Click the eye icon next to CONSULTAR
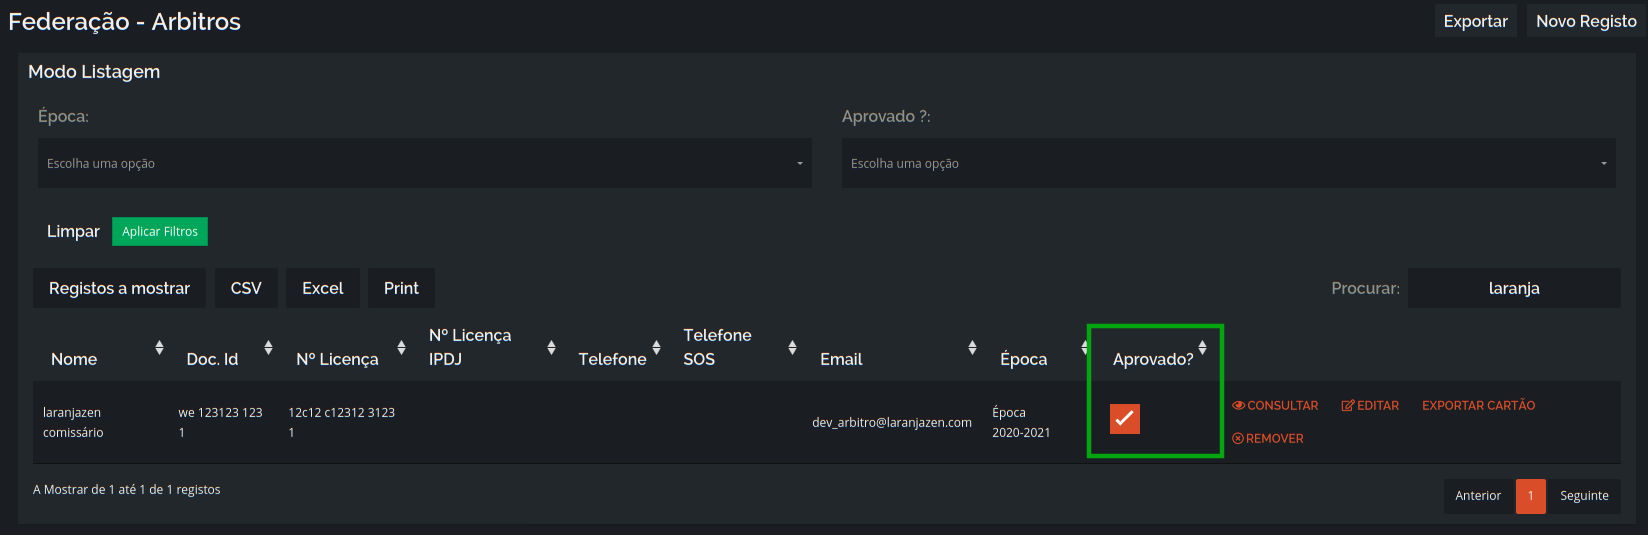This screenshot has height=535, width=1648. point(1238,406)
